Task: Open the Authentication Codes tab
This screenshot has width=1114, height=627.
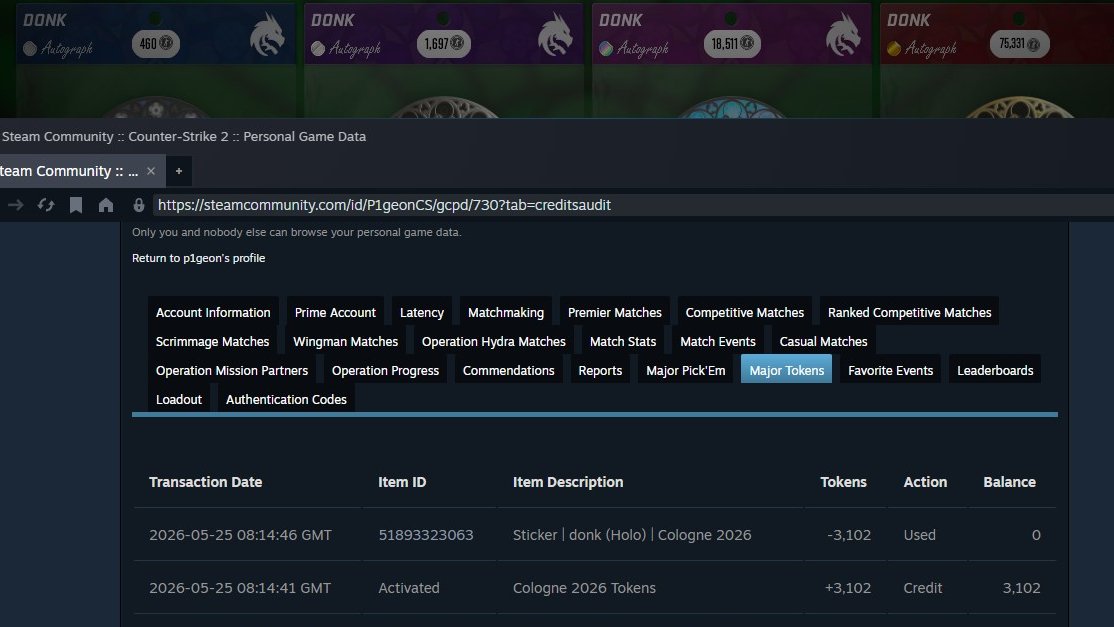Action: point(286,400)
